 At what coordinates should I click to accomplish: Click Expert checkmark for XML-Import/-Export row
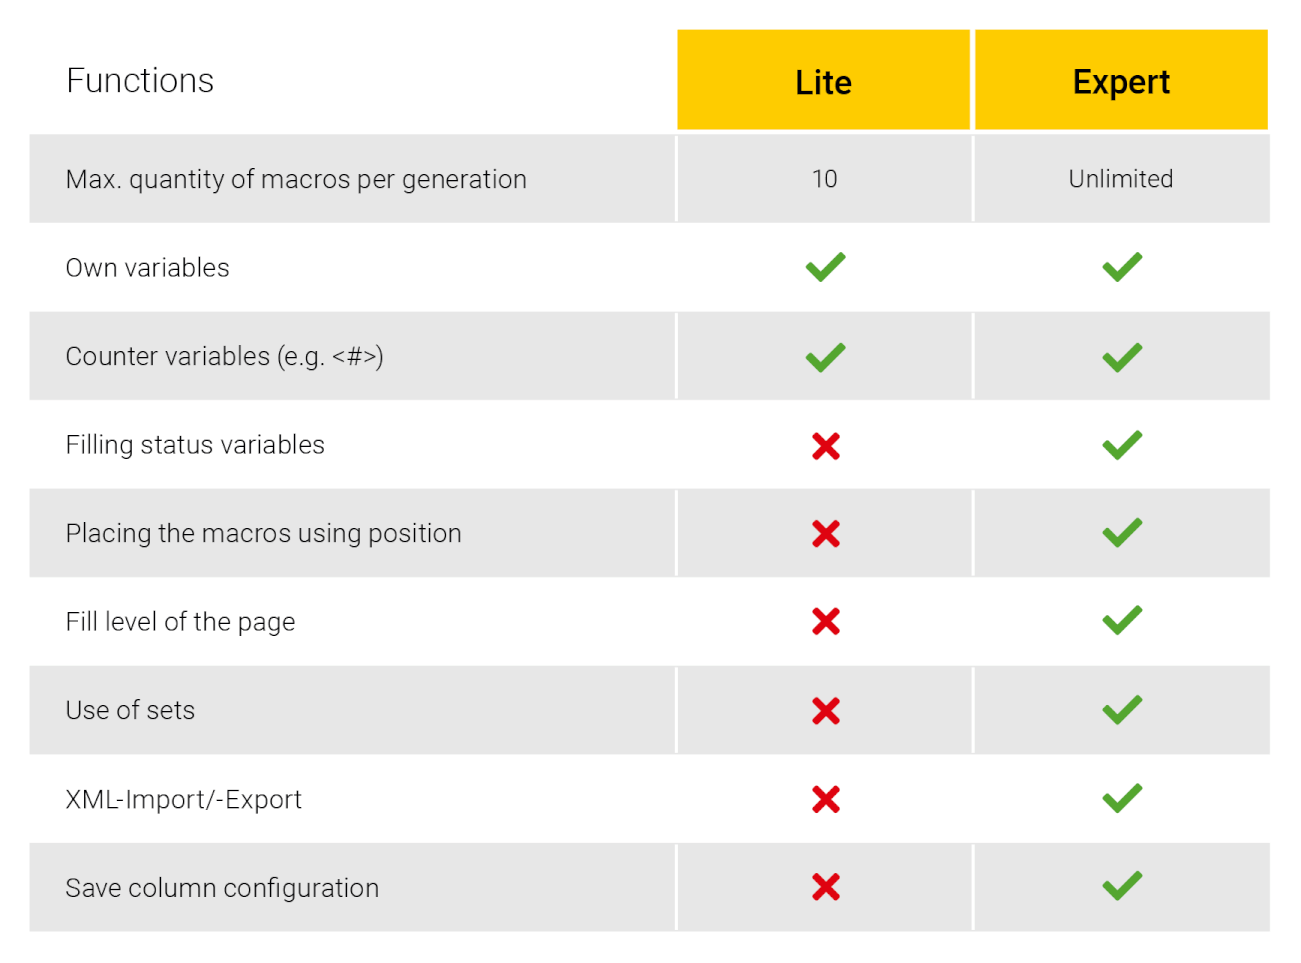pyautogui.click(x=1122, y=798)
